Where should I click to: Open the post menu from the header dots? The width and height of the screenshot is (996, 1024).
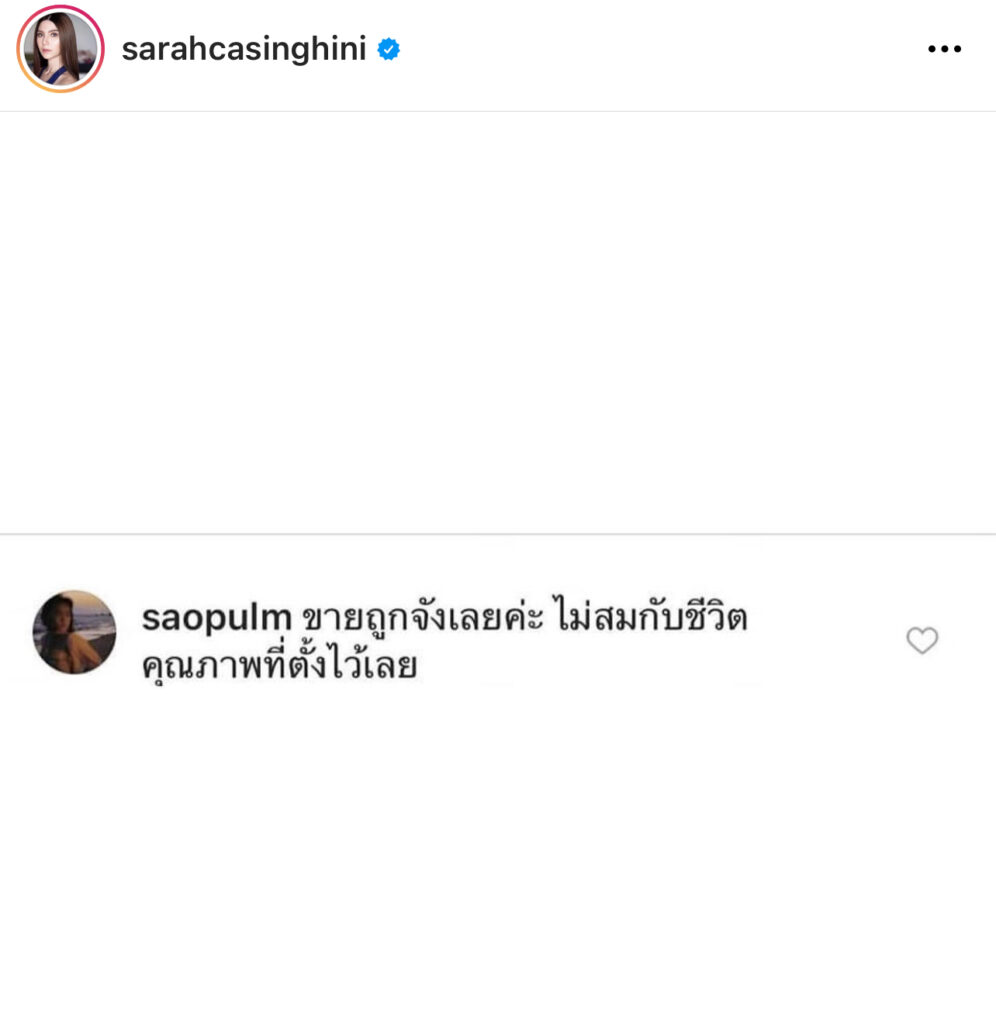point(944,49)
